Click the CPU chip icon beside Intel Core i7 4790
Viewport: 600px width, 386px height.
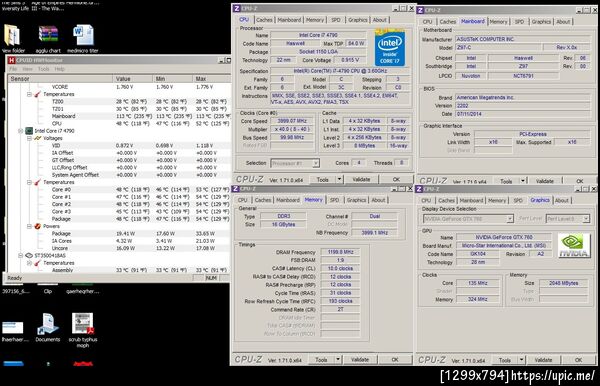(29, 131)
